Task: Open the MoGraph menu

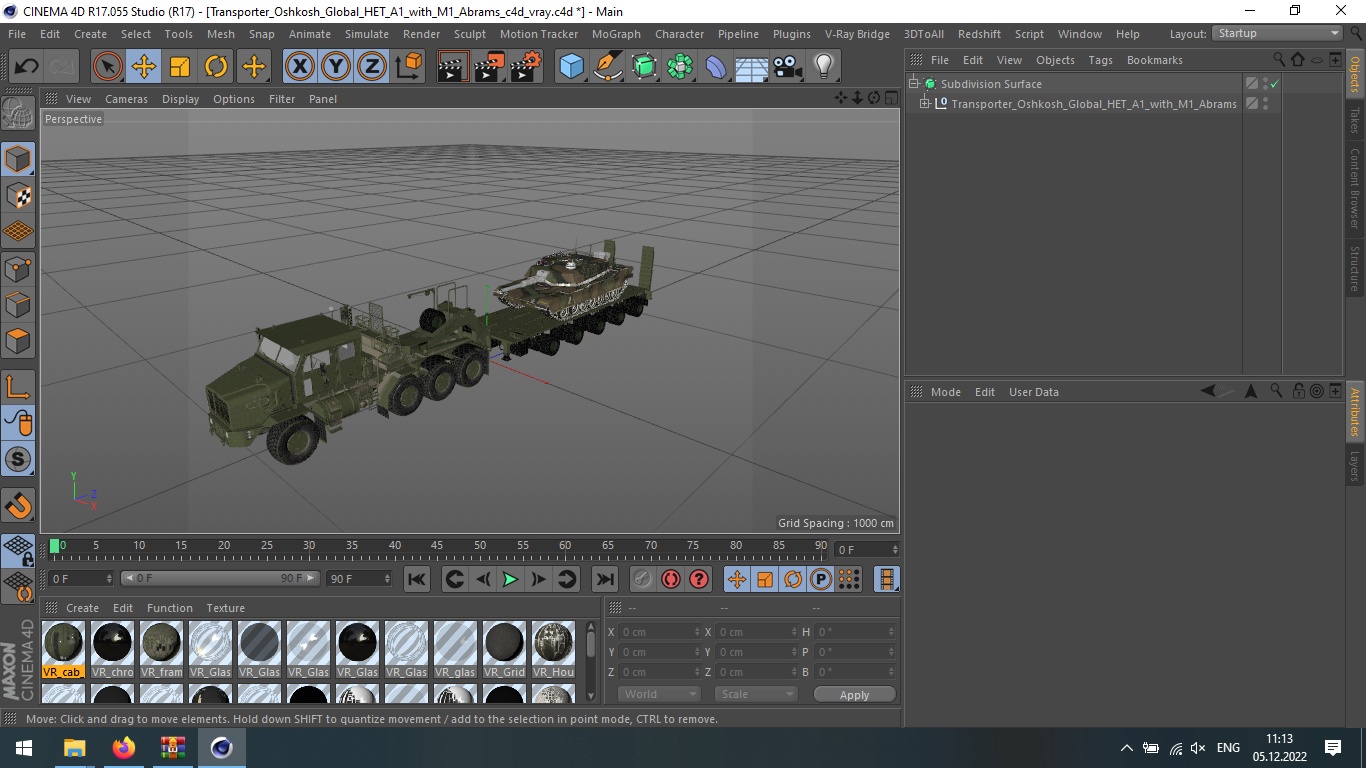Action: [616, 34]
